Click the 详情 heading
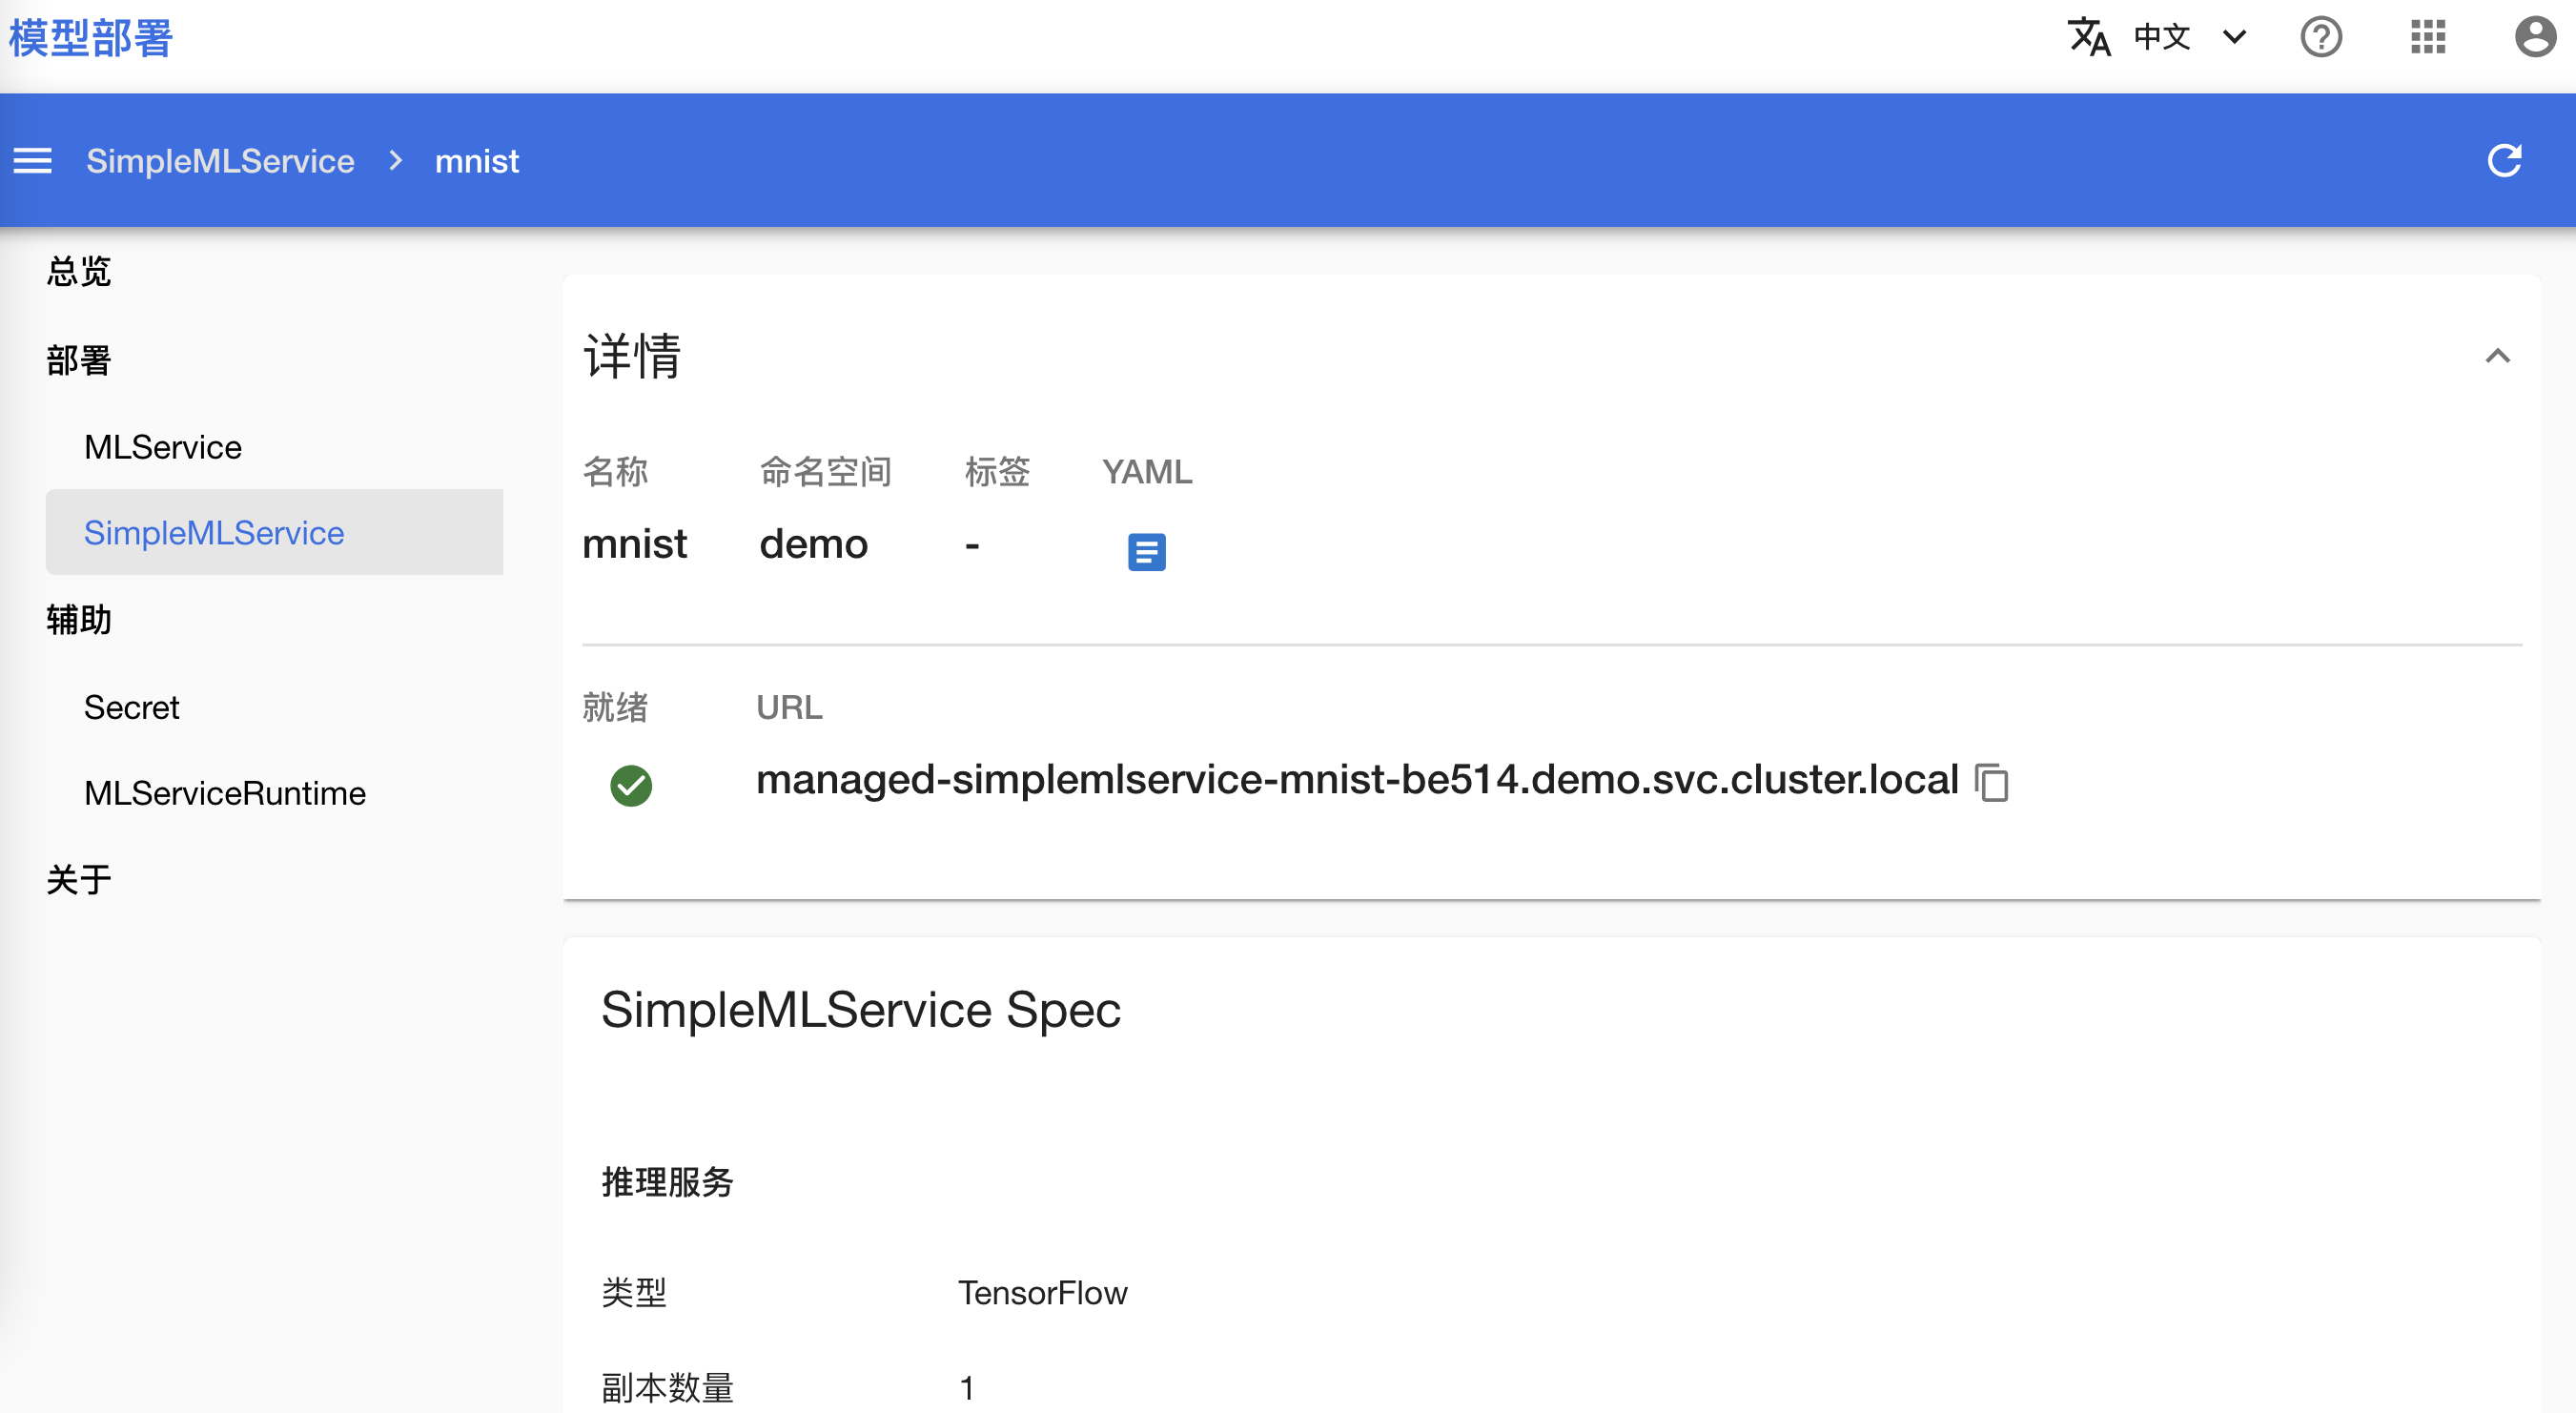Screen dimensions: 2576x1413 [632, 356]
